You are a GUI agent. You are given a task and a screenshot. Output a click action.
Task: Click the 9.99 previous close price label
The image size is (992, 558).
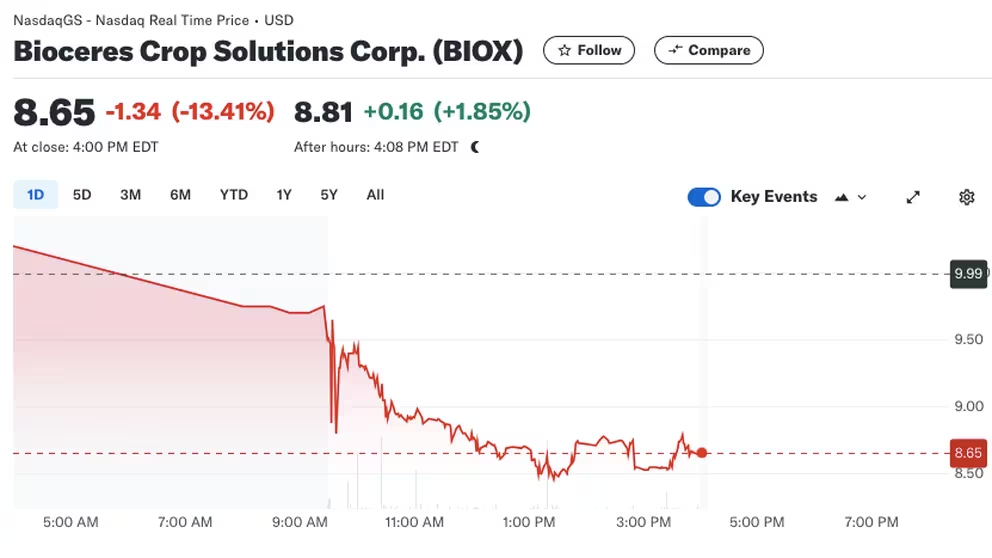969,273
